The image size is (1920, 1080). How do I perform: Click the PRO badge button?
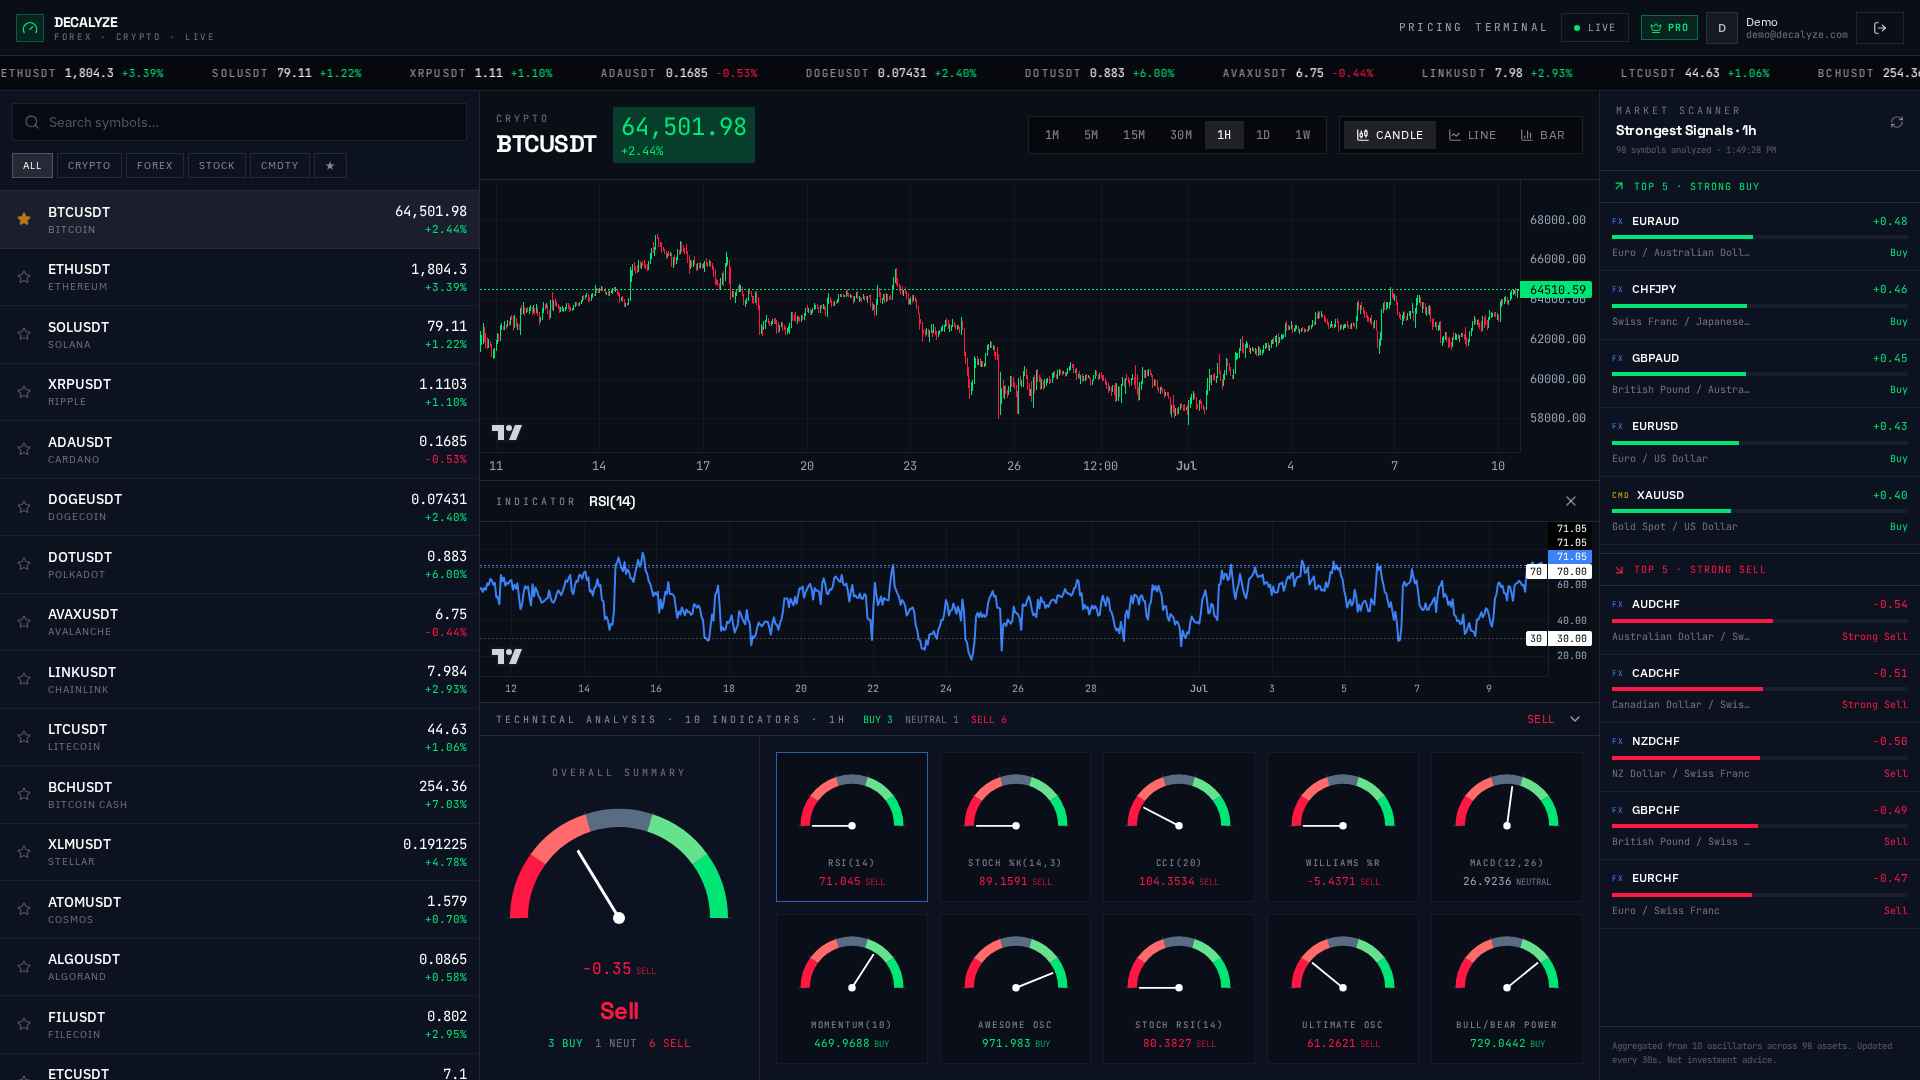(x=1669, y=28)
